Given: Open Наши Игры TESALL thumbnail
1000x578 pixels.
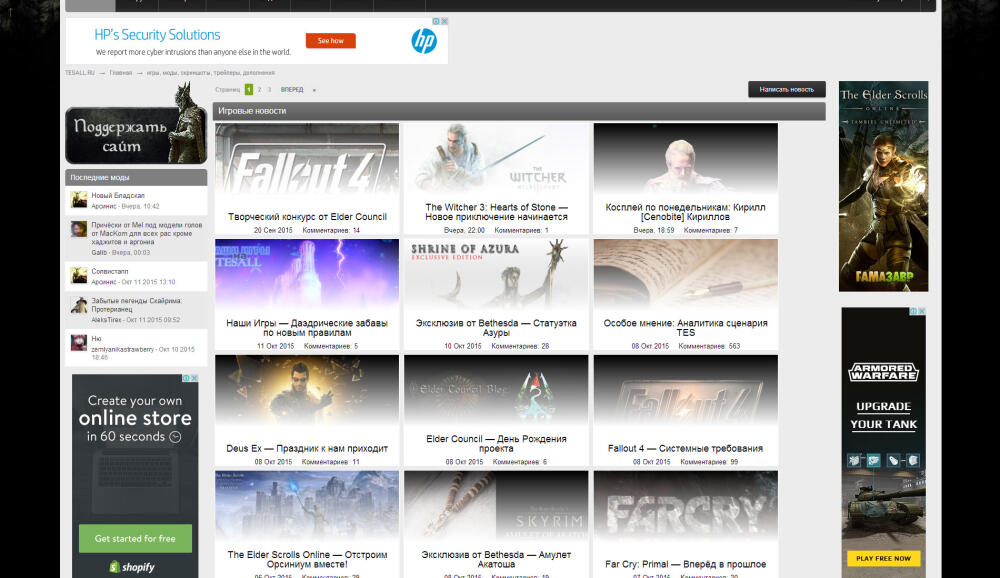Looking at the screenshot, I should (x=307, y=276).
